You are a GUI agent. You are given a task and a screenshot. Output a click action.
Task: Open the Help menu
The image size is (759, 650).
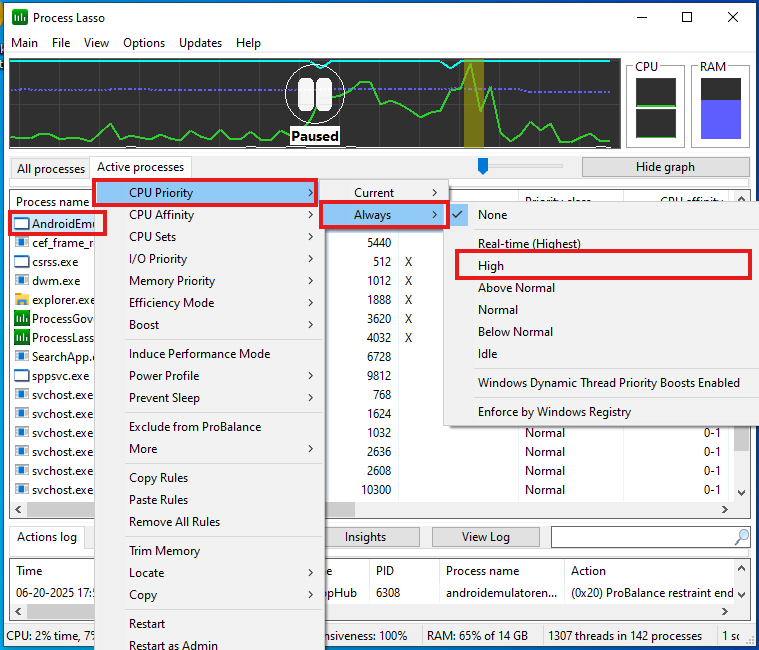248,43
